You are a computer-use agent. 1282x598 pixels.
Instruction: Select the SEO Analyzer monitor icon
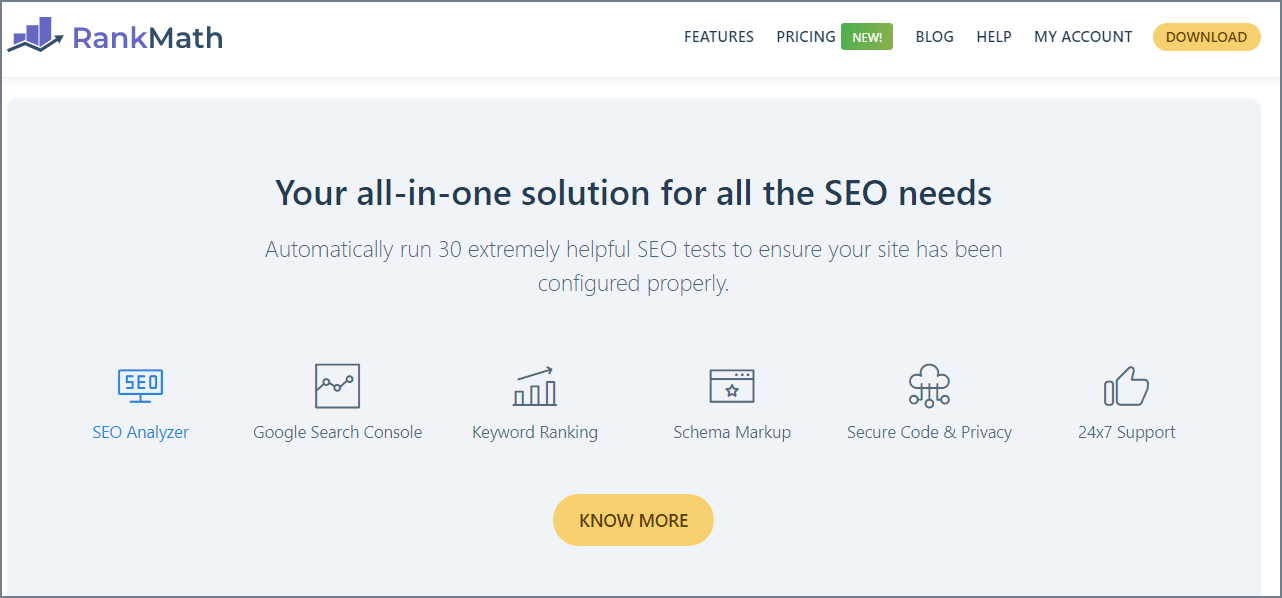[141, 385]
